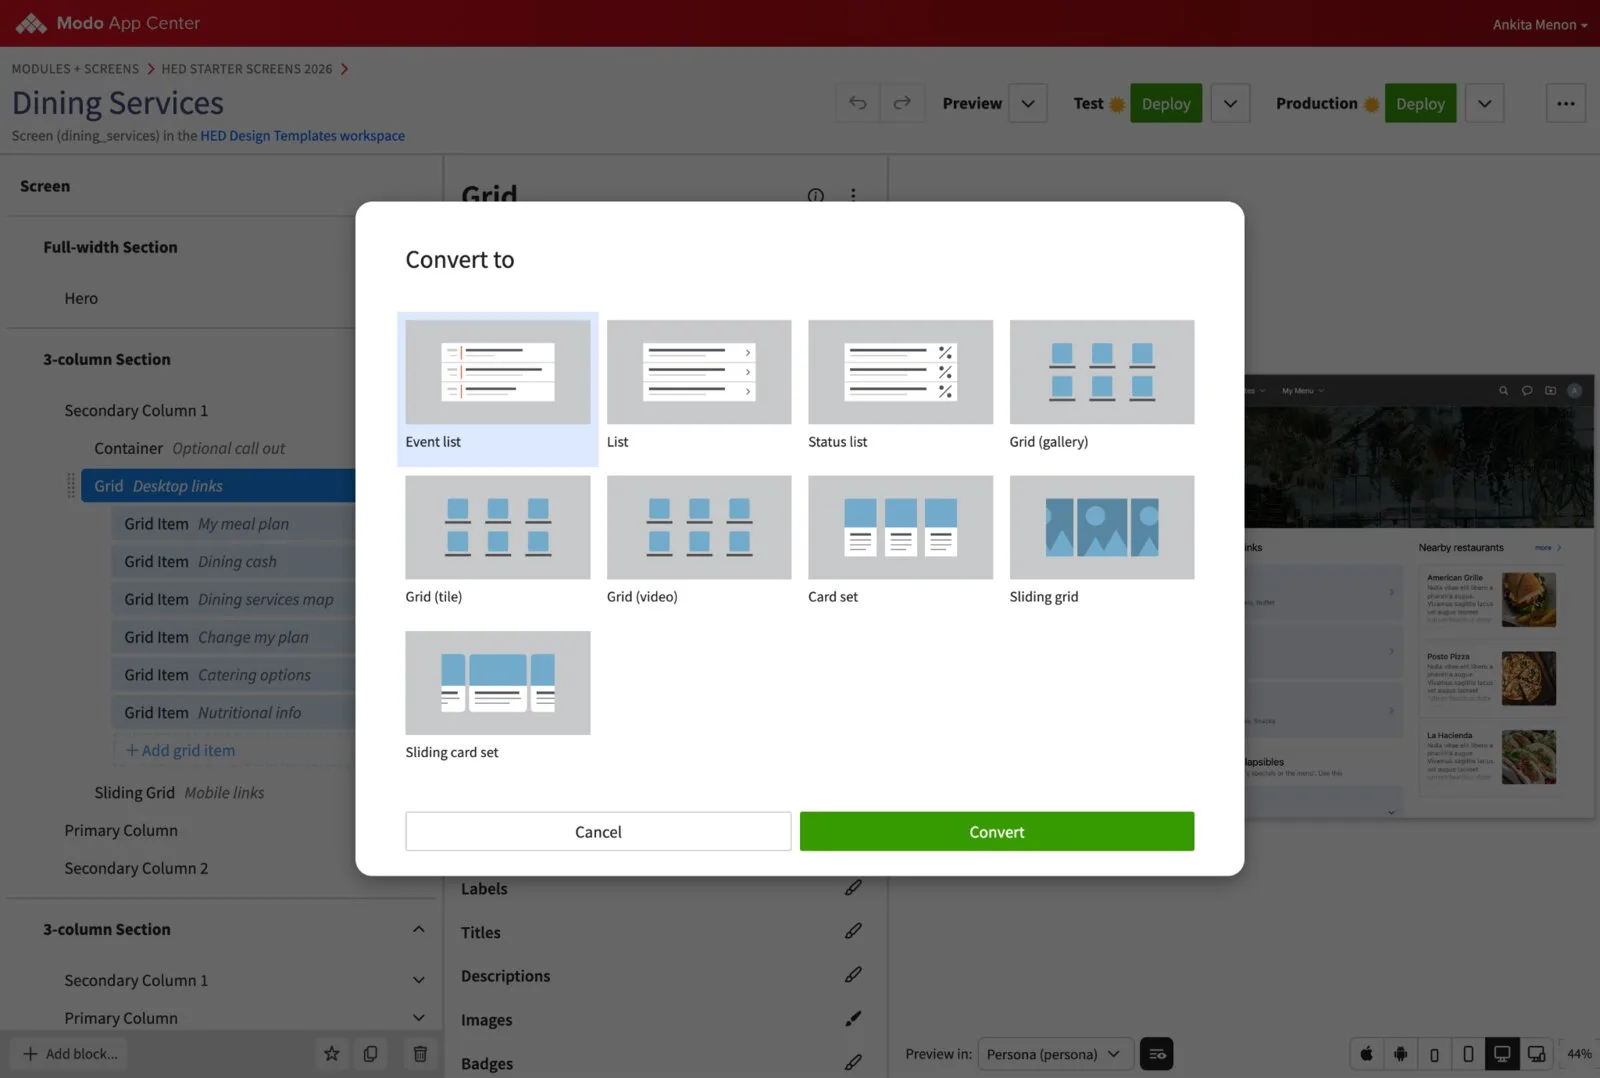This screenshot has height=1078, width=1600.
Task: Collapse the lower 3-column Section
Action: 418,929
